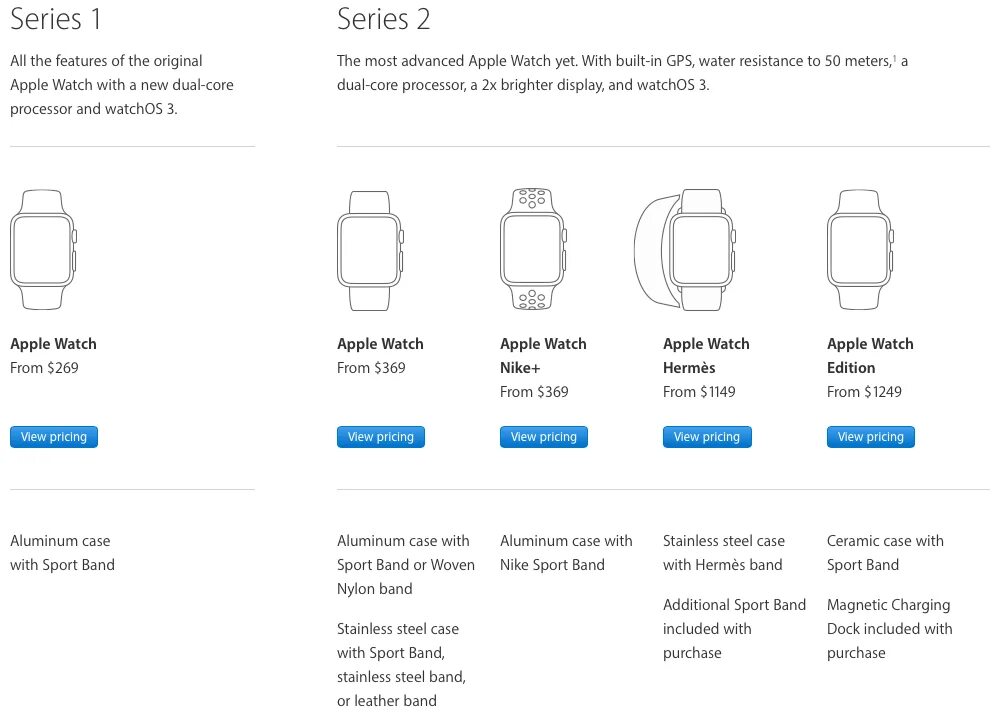View pricing for Apple Watch Hermès

click(x=707, y=437)
